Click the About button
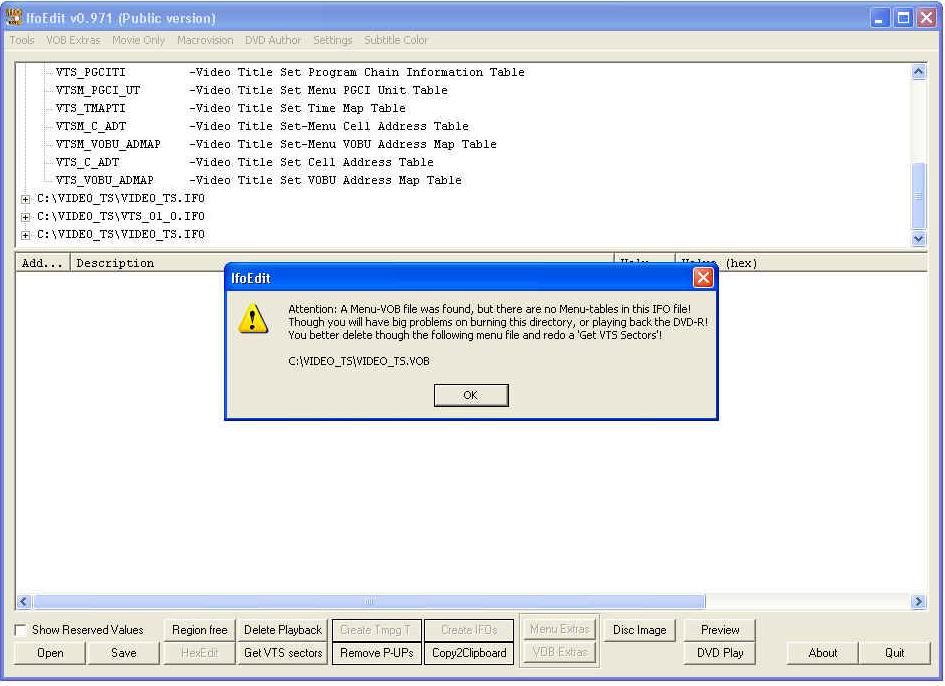This screenshot has width=945, height=686. click(x=823, y=653)
